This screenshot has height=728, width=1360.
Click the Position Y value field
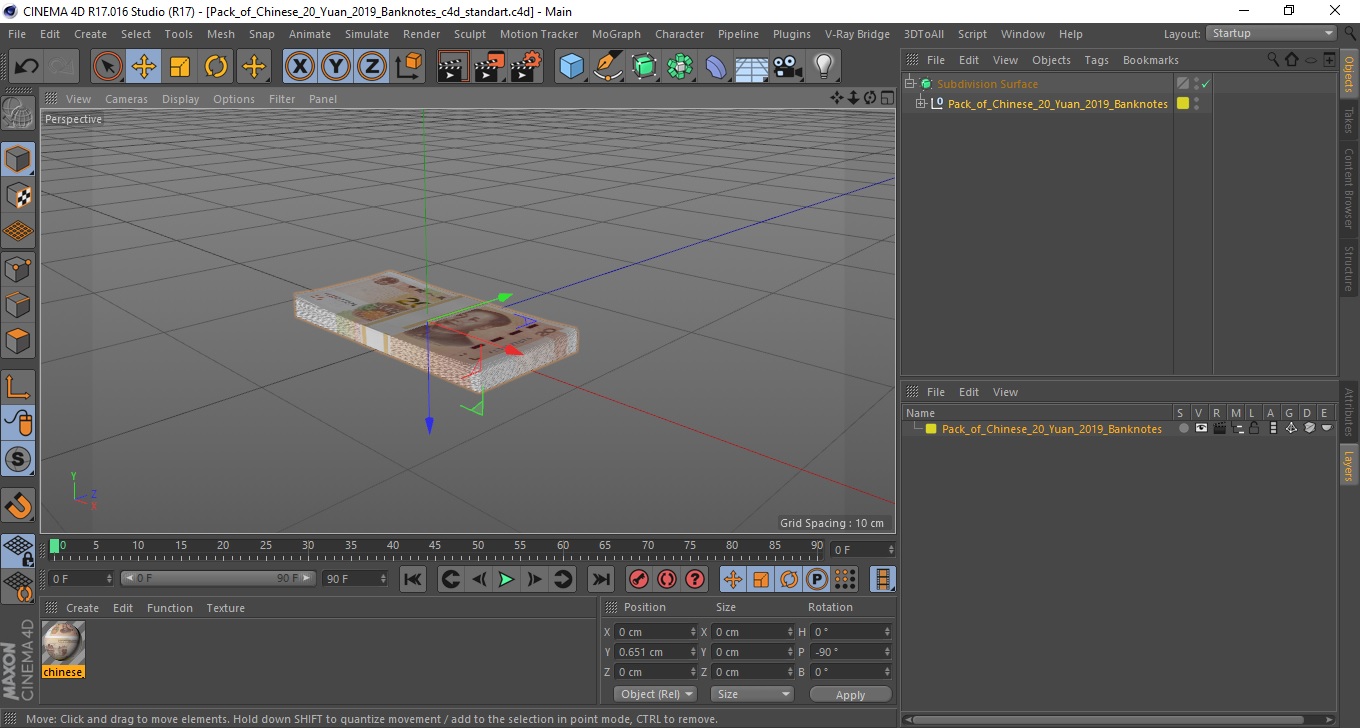coord(656,652)
